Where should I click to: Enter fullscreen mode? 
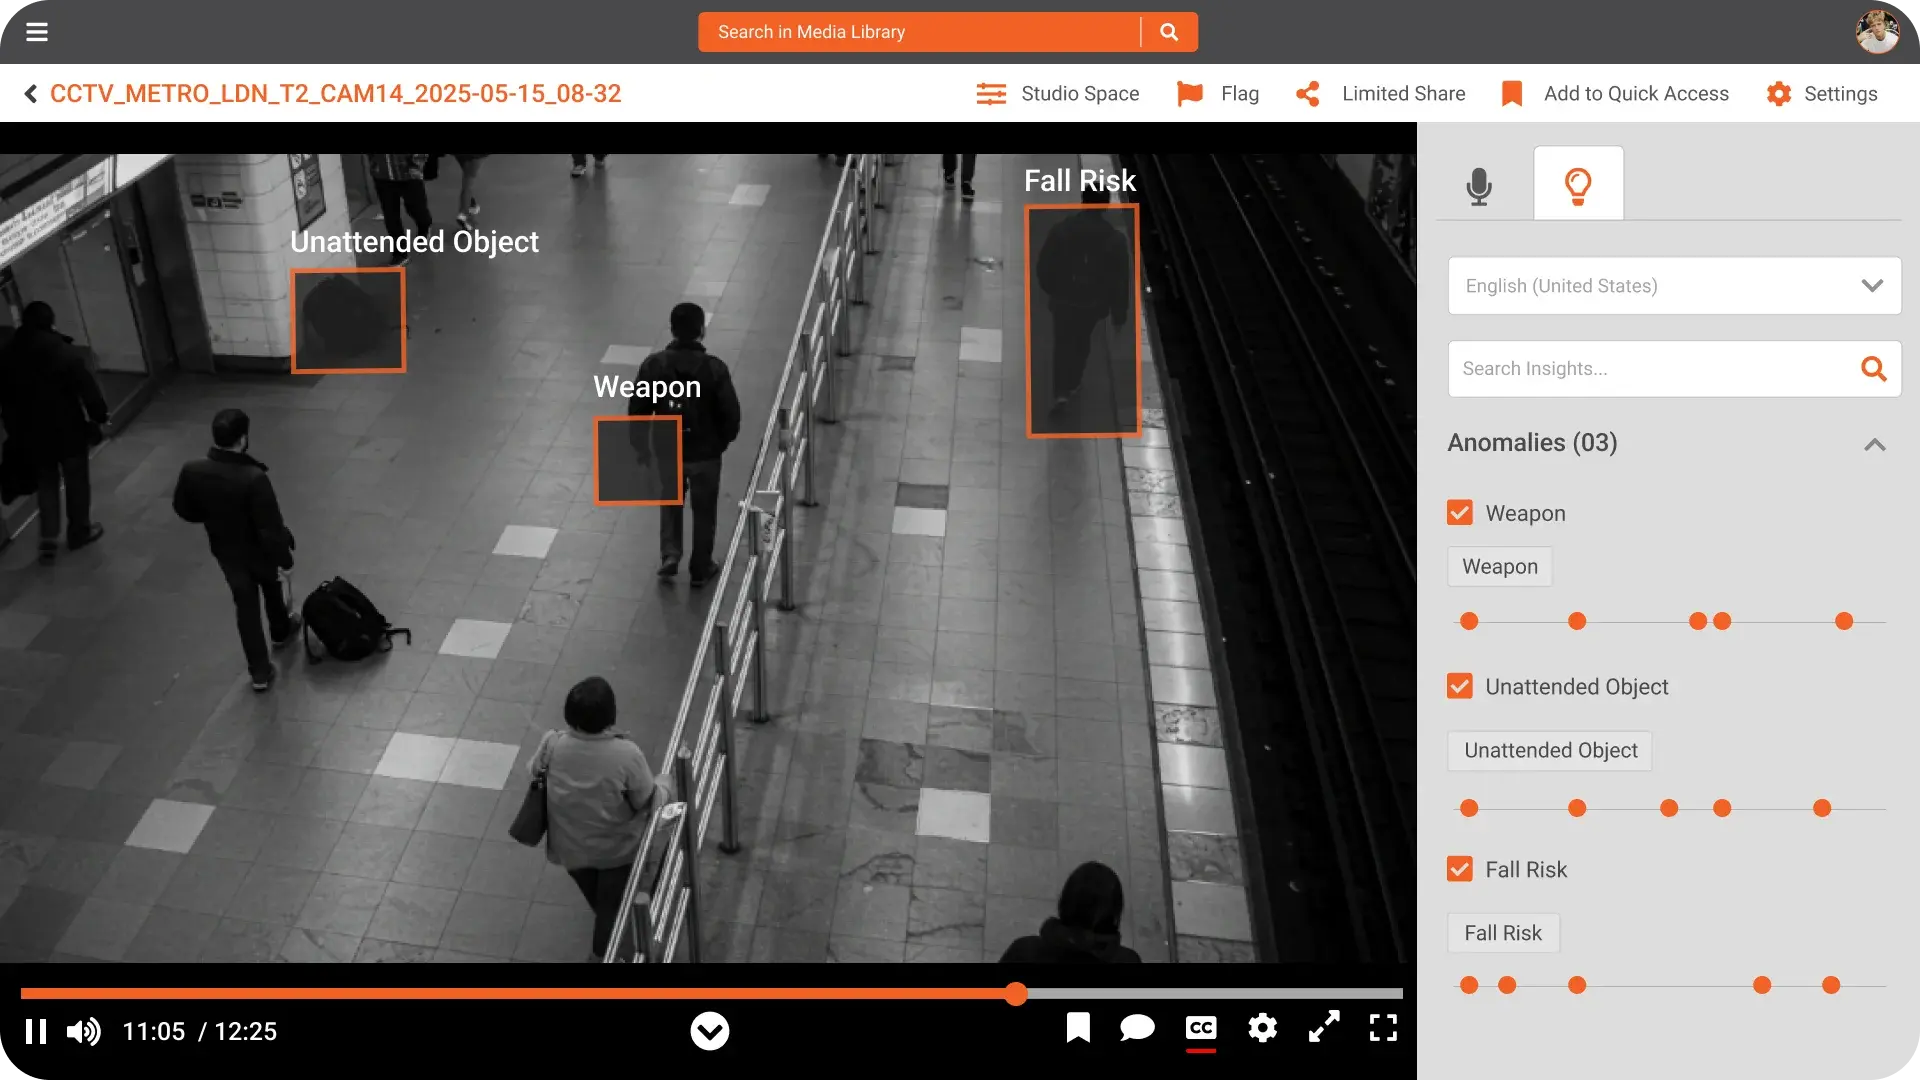(x=1383, y=1028)
